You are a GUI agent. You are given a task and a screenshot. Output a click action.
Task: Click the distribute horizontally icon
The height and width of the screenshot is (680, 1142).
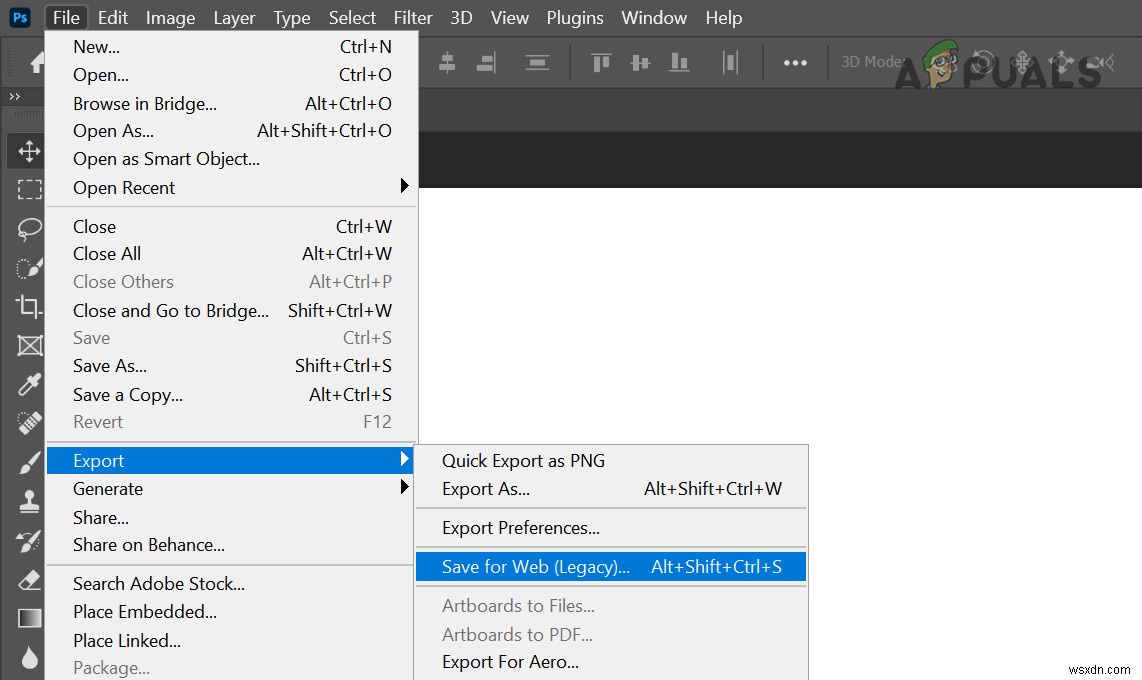tap(731, 63)
